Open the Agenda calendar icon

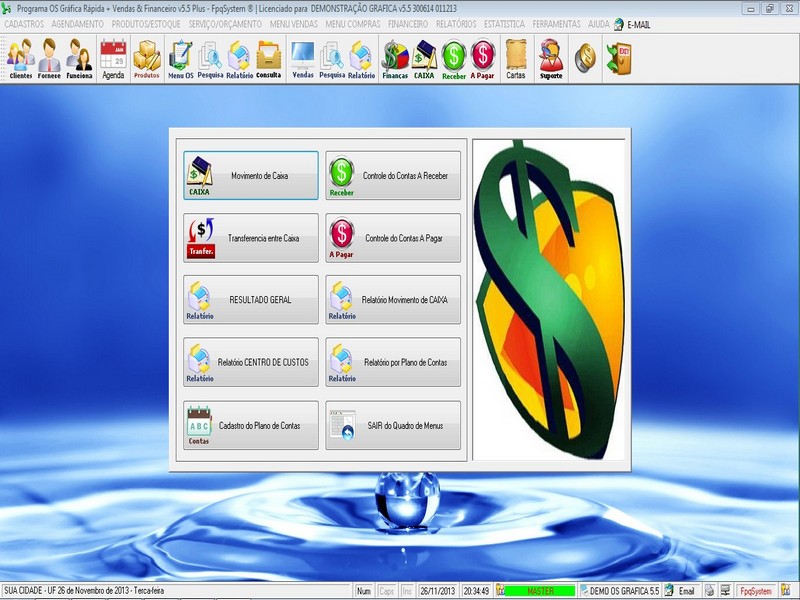coord(113,59)
